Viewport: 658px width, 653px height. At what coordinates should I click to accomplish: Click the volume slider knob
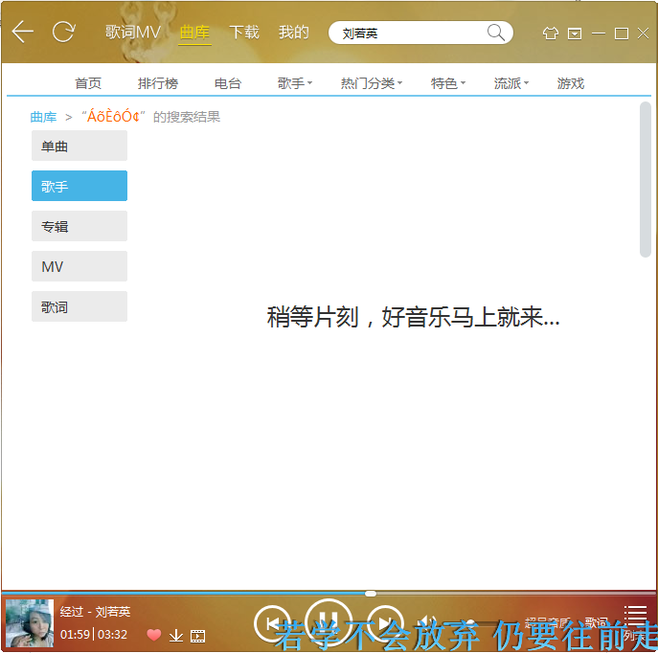tap(470, 622)
